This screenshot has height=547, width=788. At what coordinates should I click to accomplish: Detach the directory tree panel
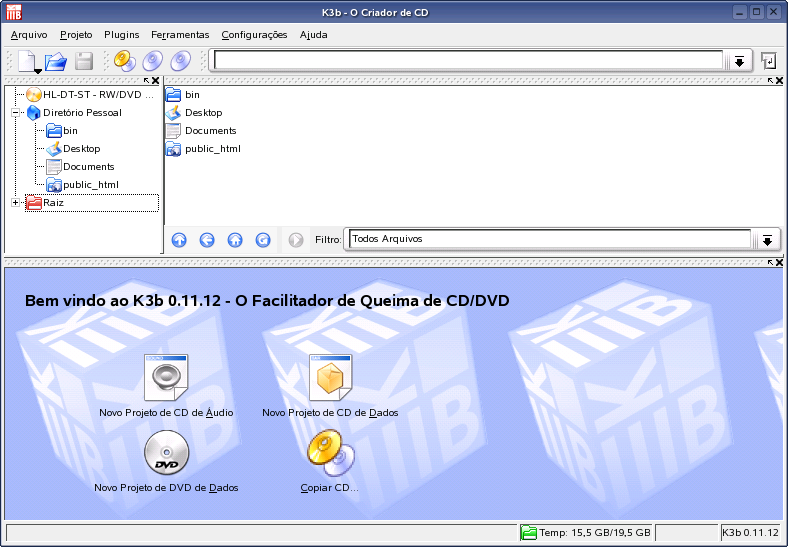[x=146, y=80]
